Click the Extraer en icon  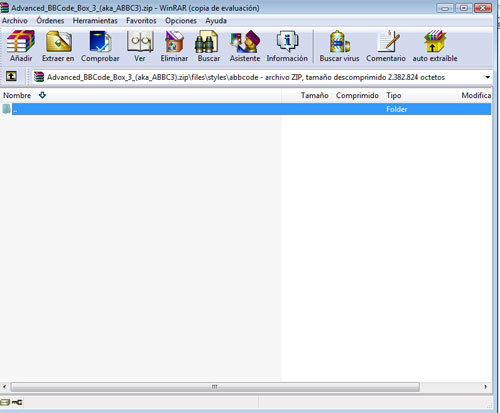[x=59, y=41]
